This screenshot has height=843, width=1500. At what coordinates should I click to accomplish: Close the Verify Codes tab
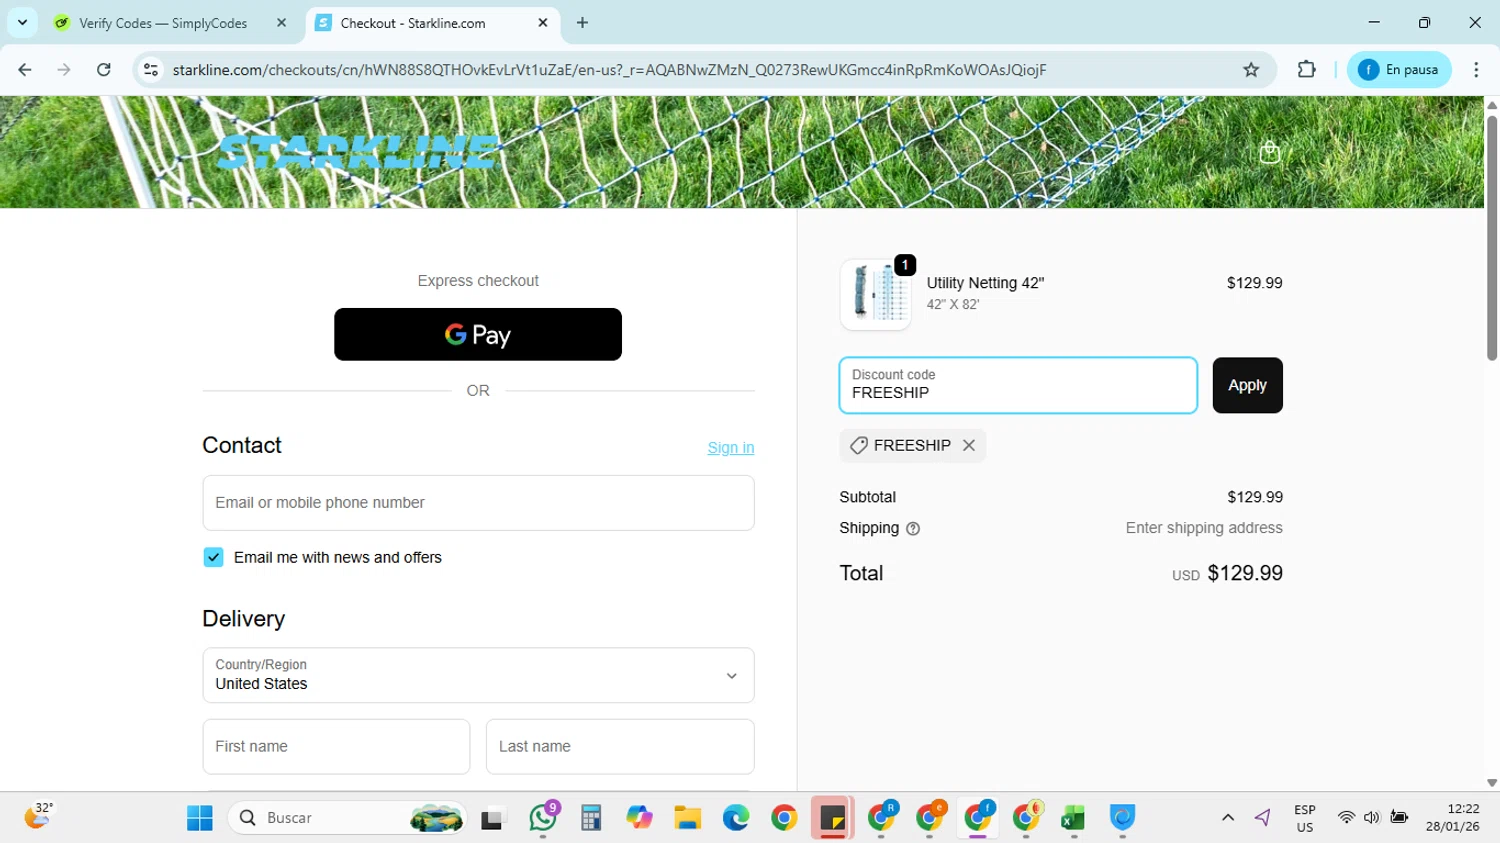[281, 23]
